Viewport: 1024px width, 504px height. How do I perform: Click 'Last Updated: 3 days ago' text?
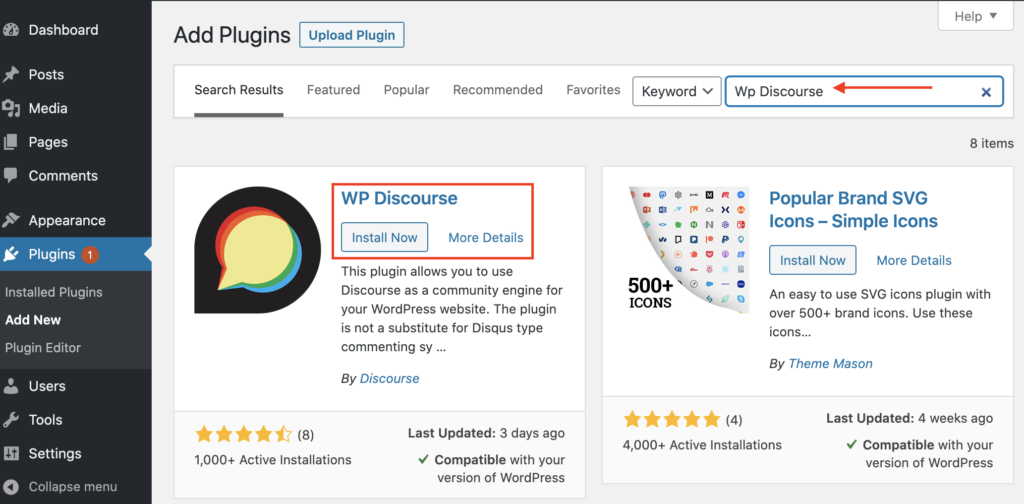[x=487, y=433]
